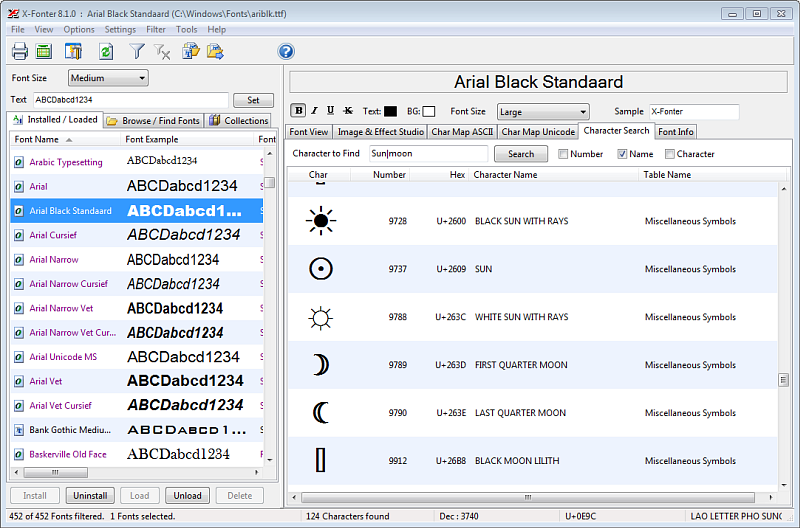The height and width of the screenshot is (528, 800).
Task: Click the Uninstall button
Action: tap(90, 495)
